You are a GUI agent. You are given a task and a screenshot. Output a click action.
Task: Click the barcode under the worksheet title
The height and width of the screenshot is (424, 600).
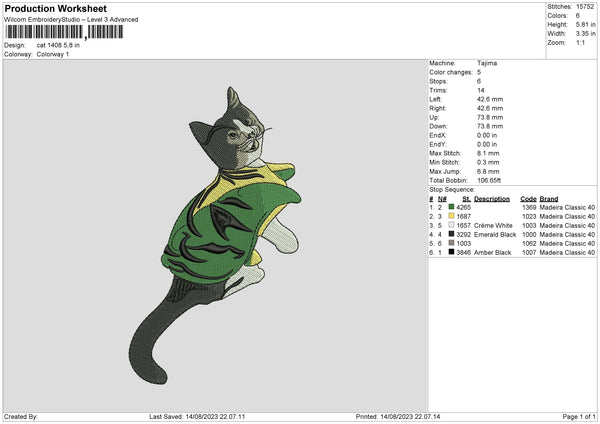point(64,32)
